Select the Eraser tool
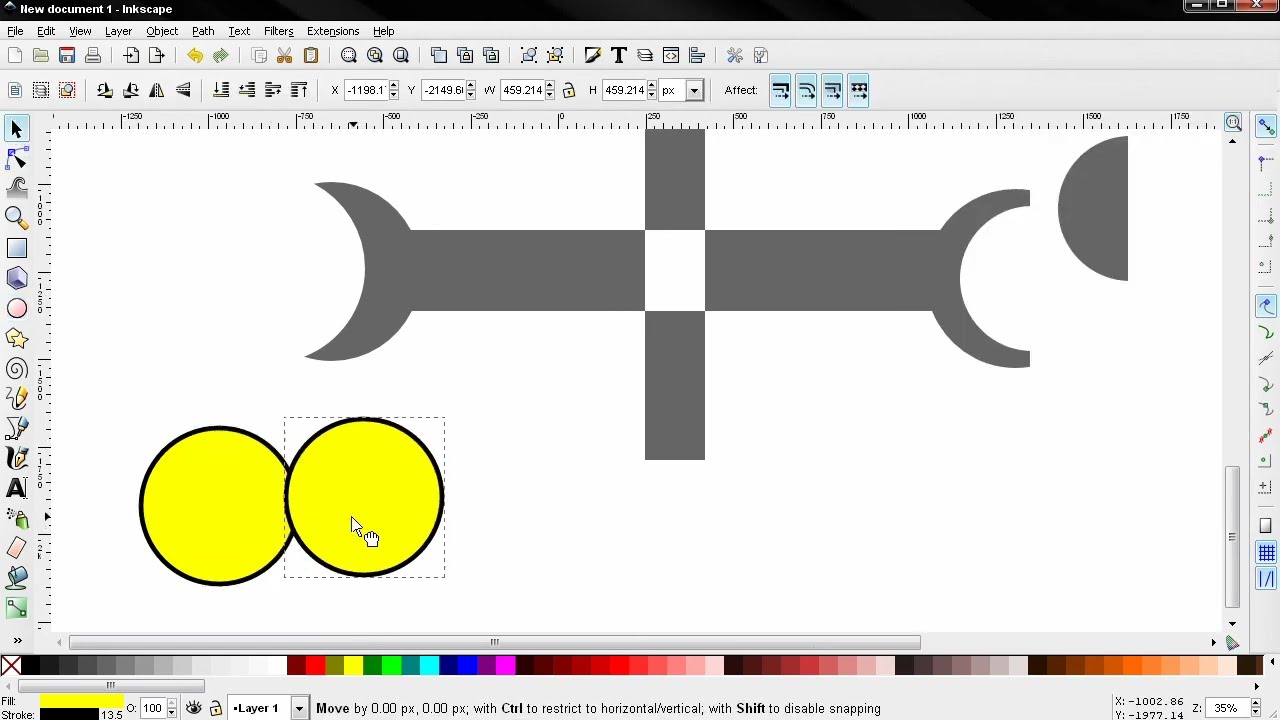The width and height of the screenshot is (1280, 720). 16,548
